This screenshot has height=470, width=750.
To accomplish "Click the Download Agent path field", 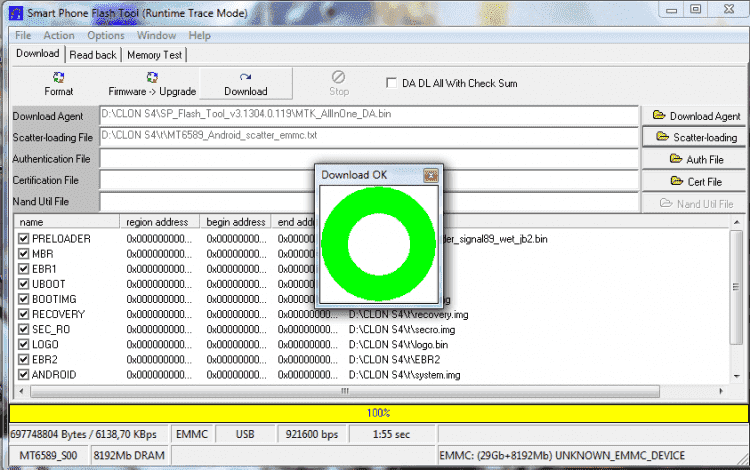I will click(x=369, y=115).
